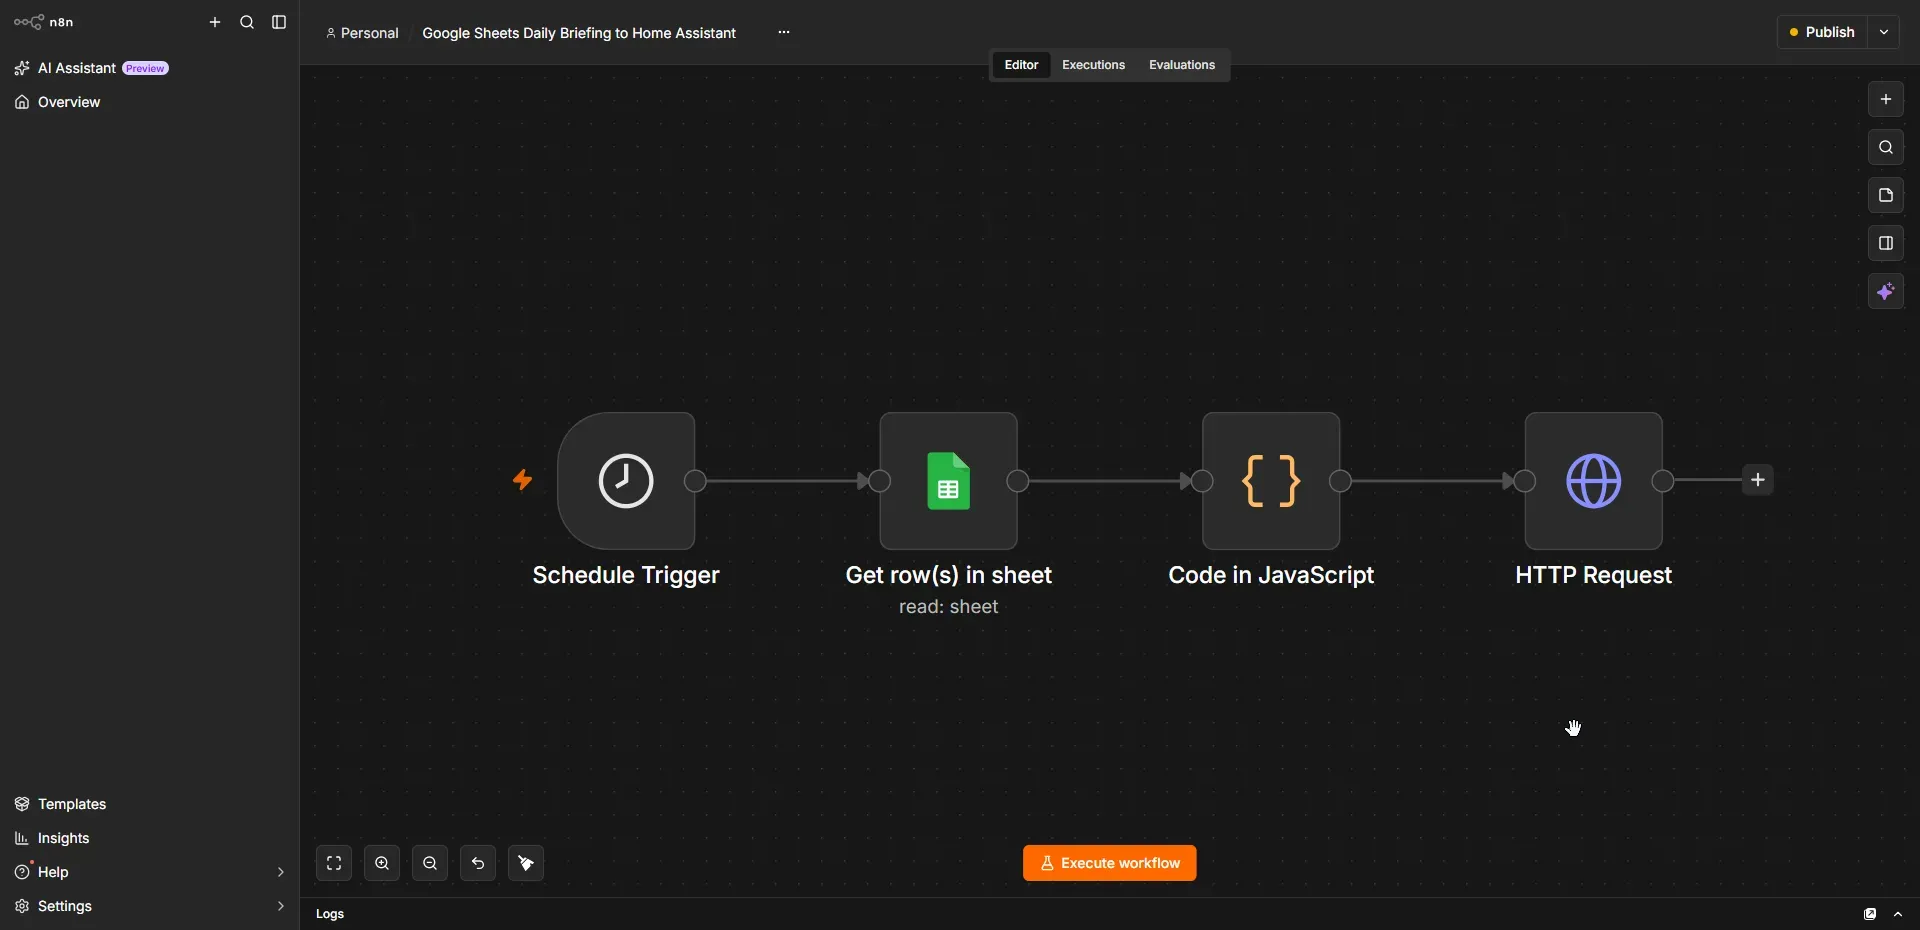This screenshot has width=1920, height=930.
Task: Add a node with canvas plus button
Action: pyautogui.click(x=1886, y=99)
